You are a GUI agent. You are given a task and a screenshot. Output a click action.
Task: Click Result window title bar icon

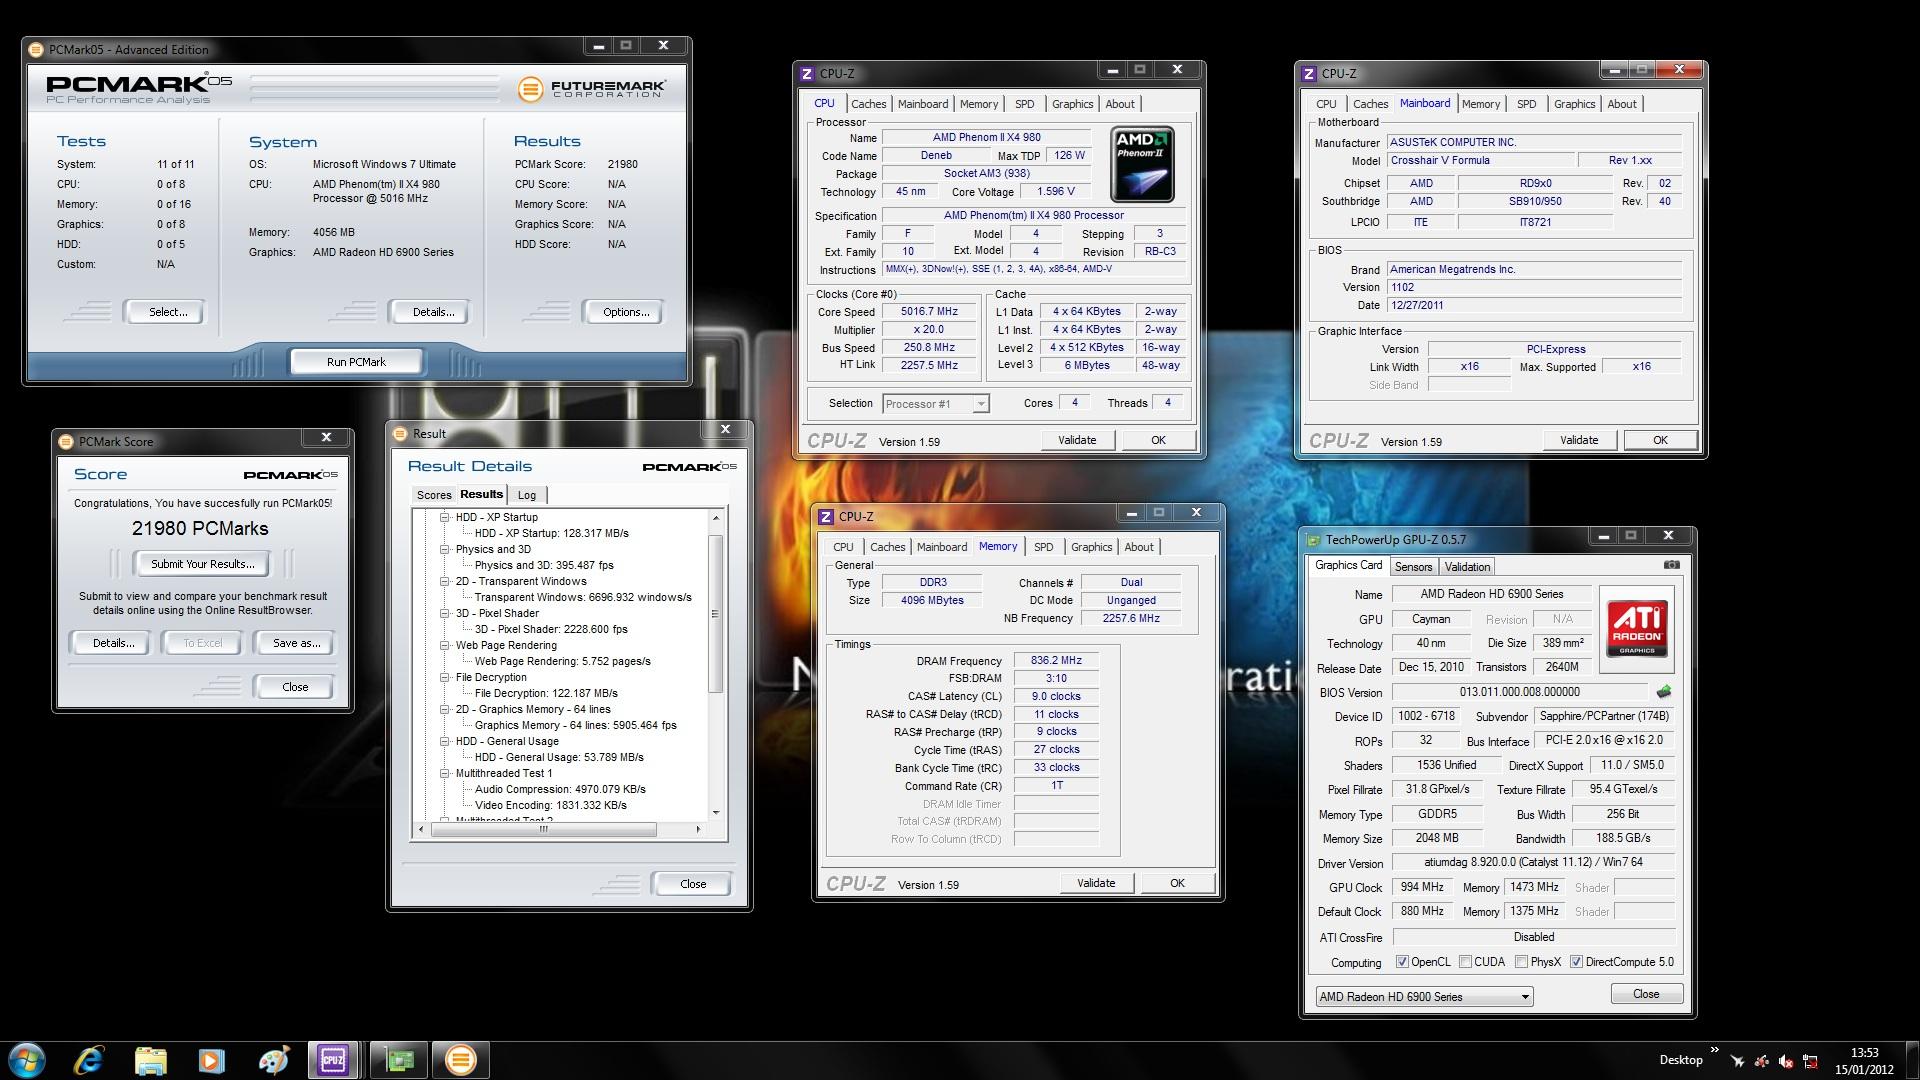[400, 433]
